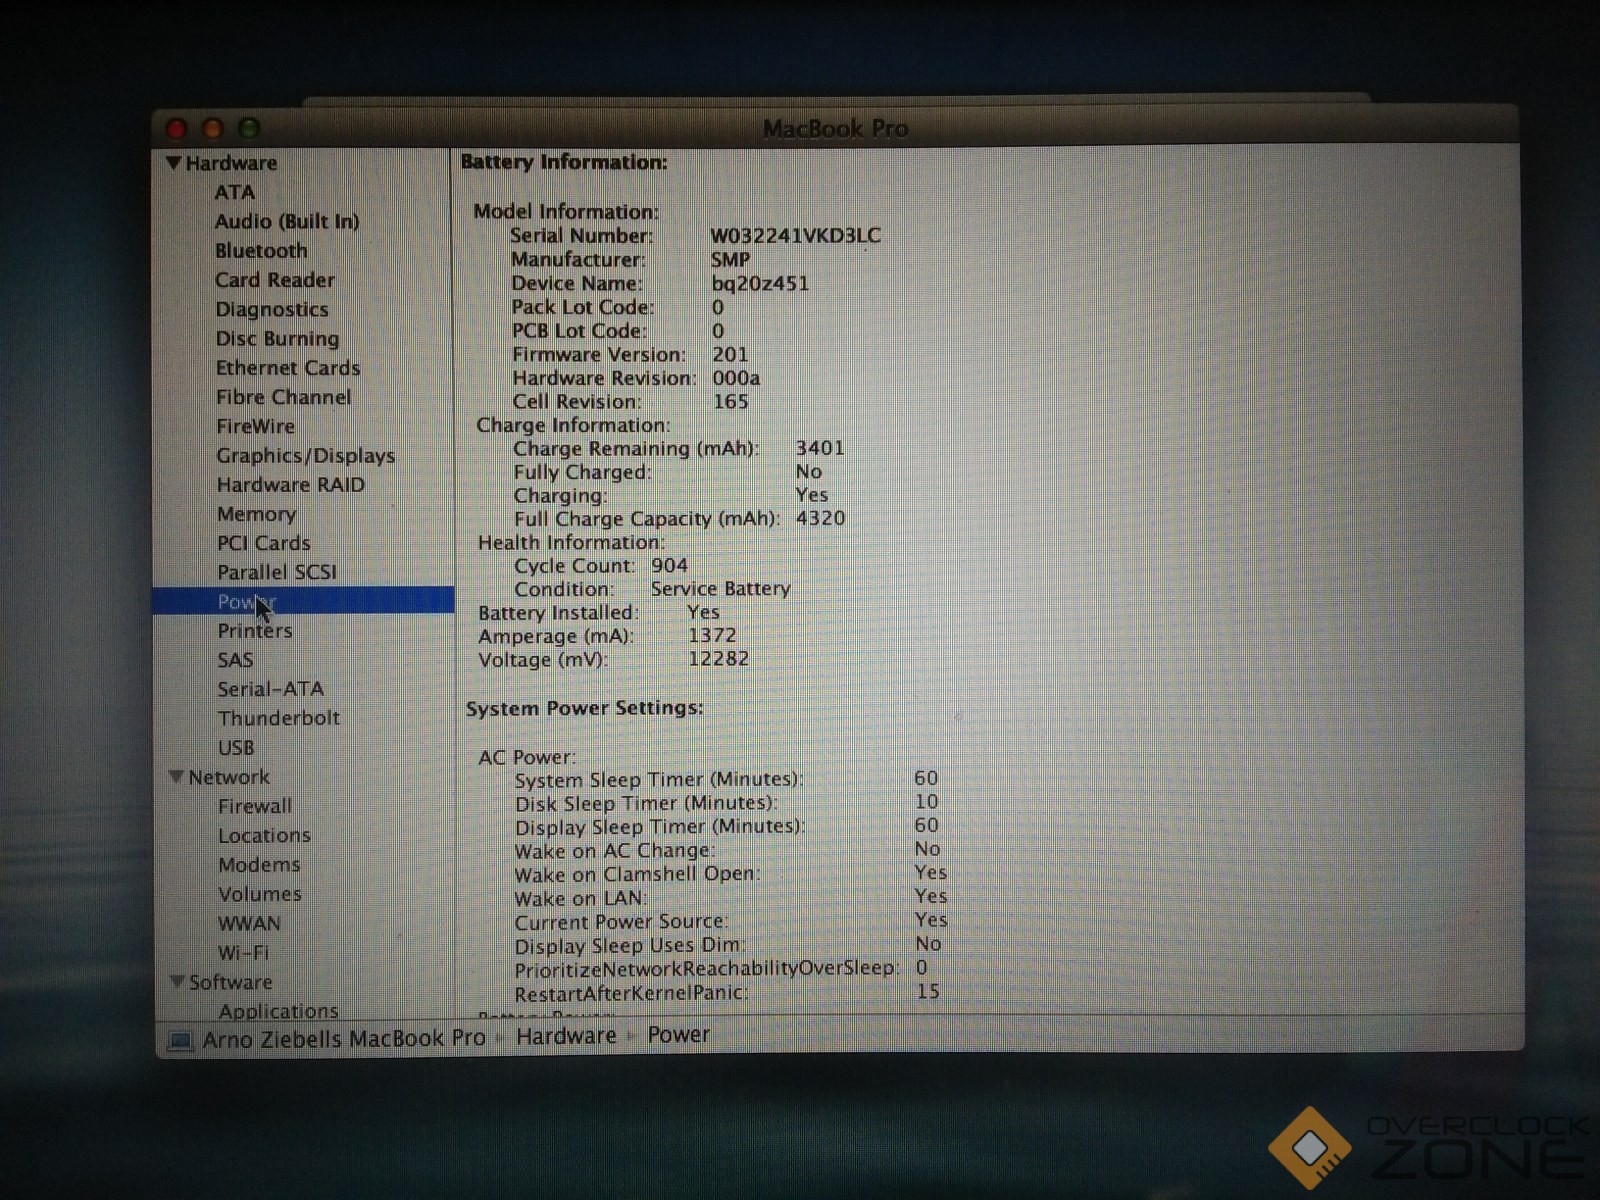Open Thunderbolt information
The width and height of the screenshot is (1600, 1200).
click(279, 718)
